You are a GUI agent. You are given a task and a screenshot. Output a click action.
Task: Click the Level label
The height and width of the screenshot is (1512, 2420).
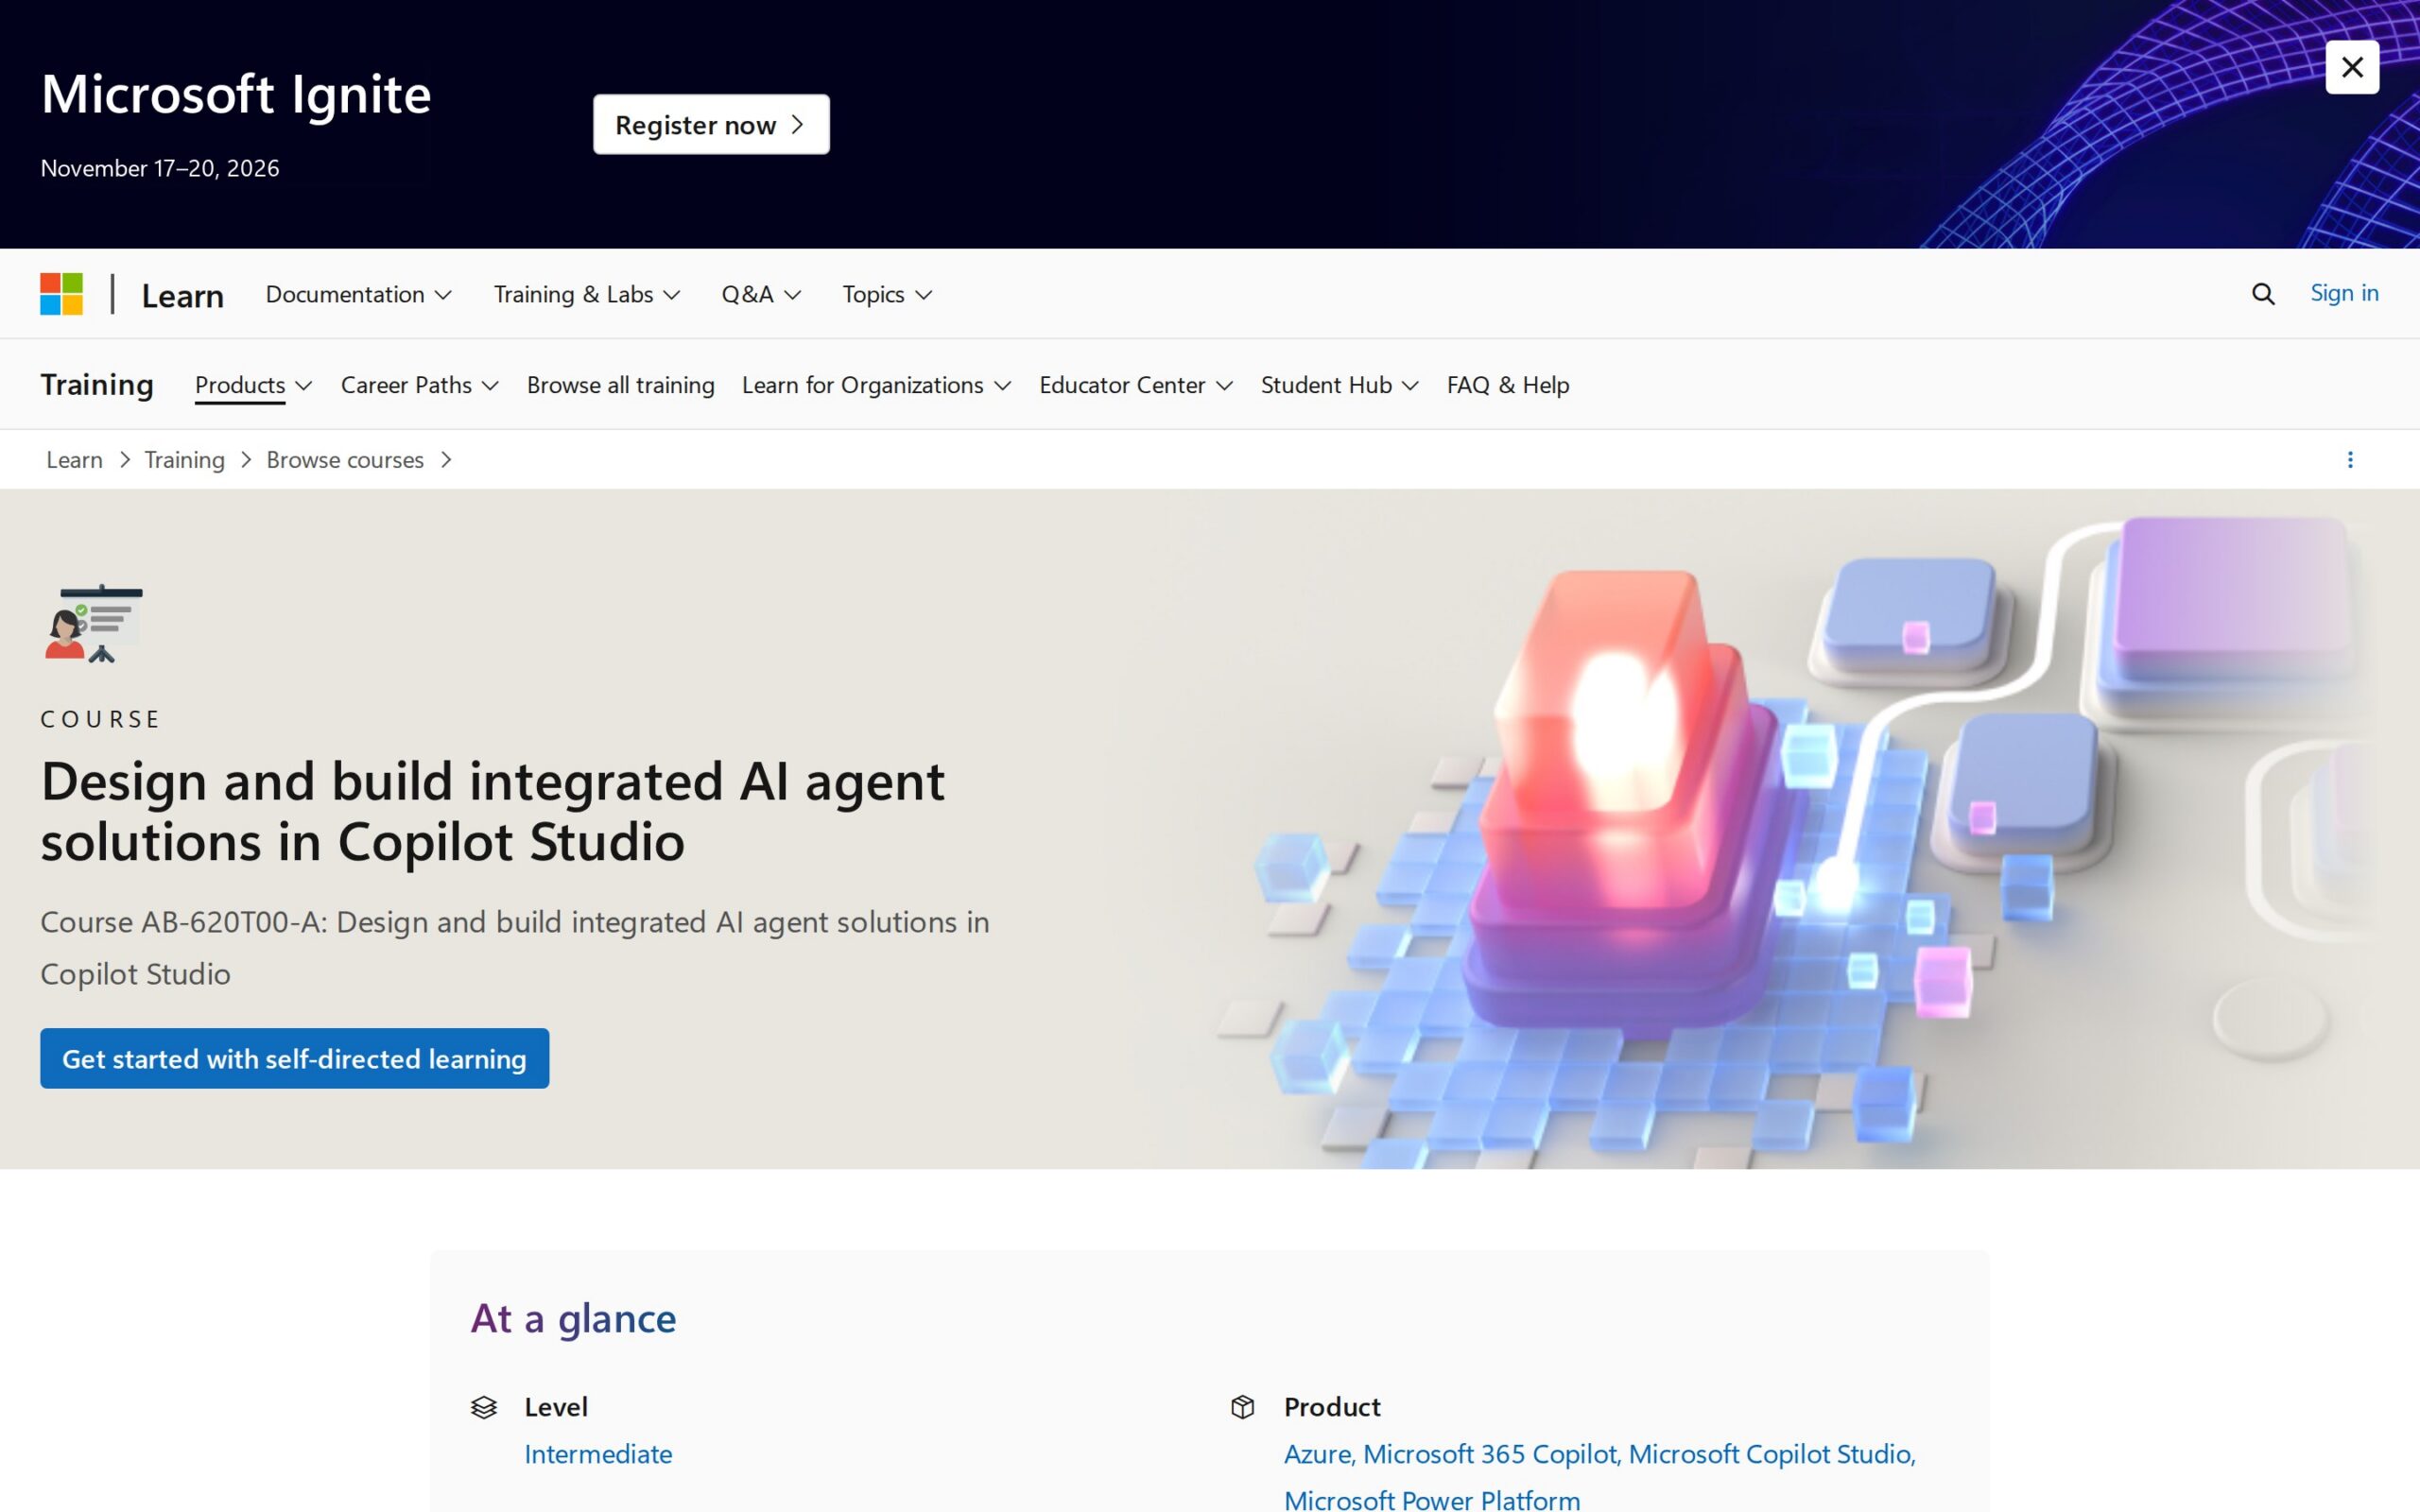[x=556, y=1407]
